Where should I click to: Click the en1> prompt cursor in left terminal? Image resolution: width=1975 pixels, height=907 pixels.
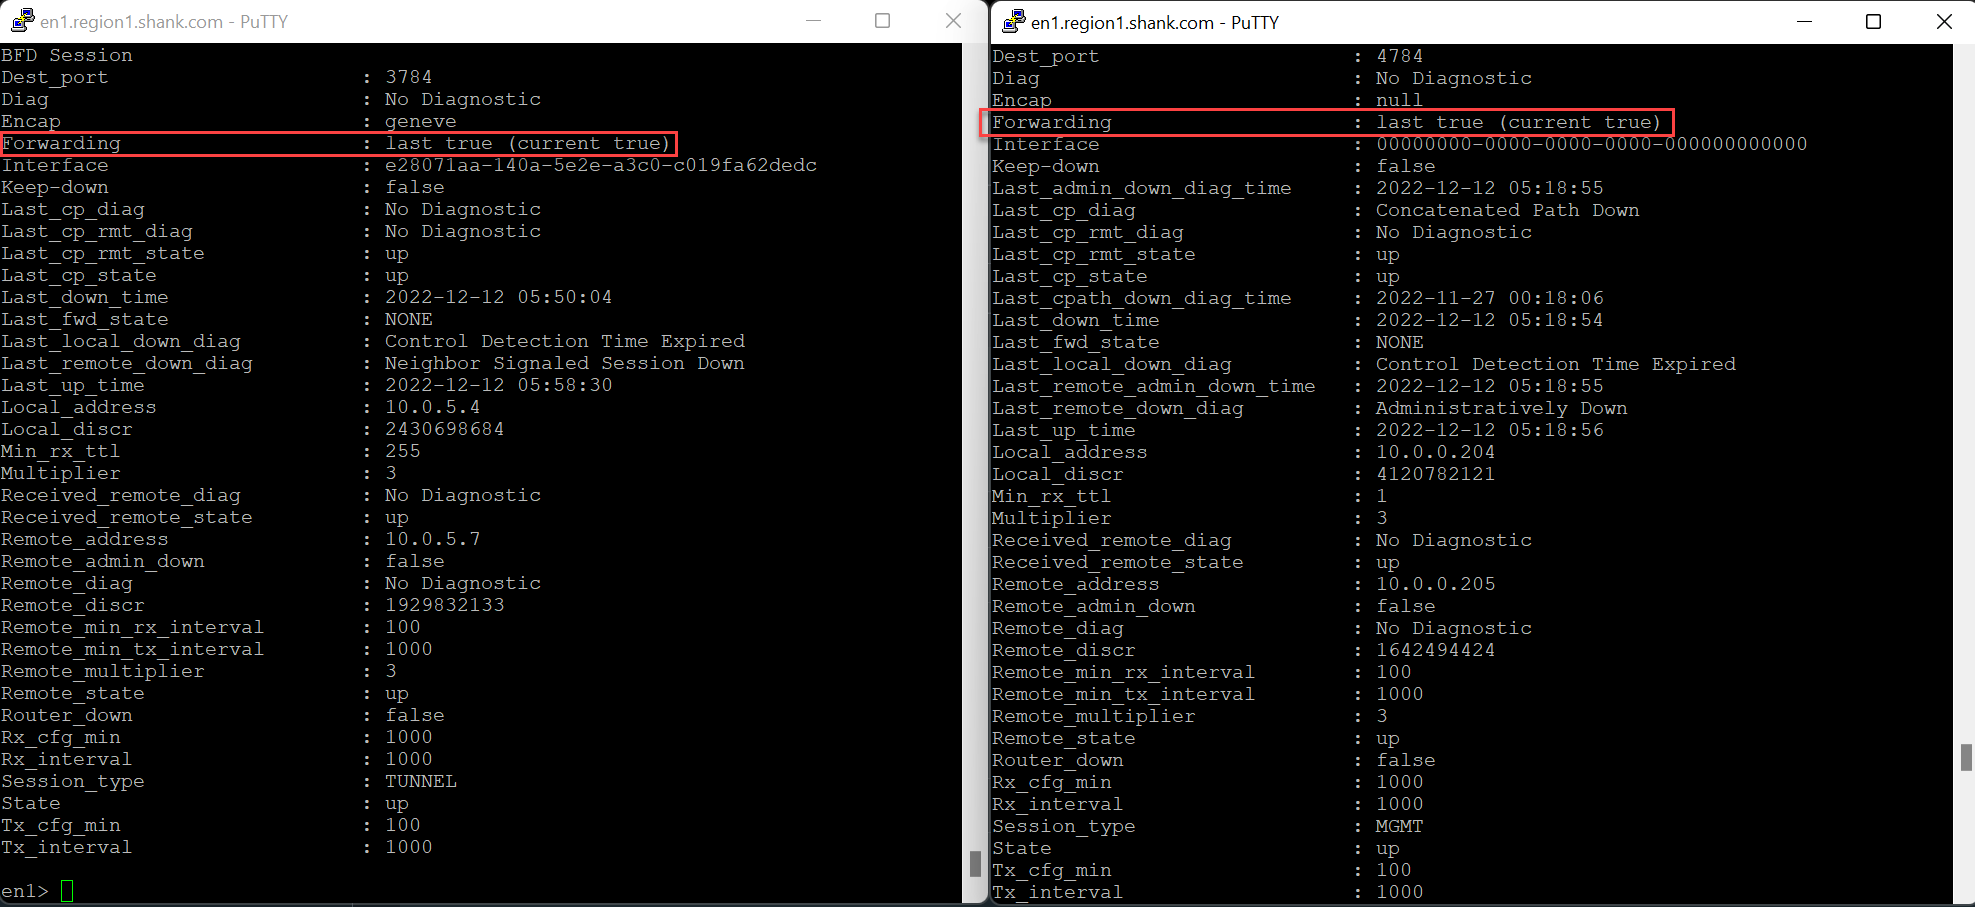67,890
